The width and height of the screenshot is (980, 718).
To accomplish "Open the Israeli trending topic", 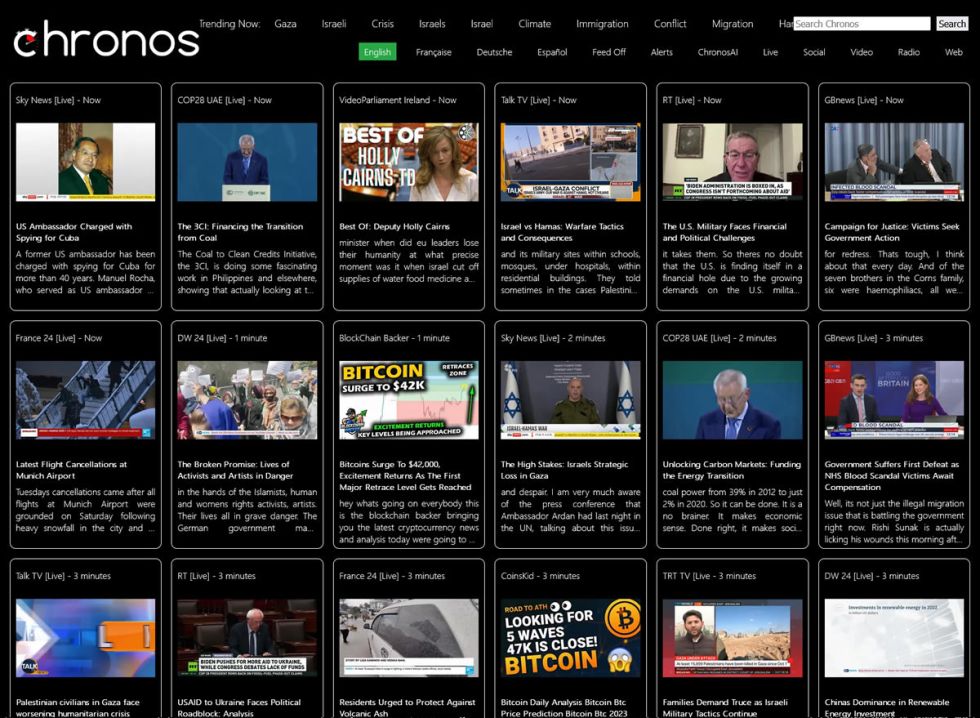I will (334, 24).
